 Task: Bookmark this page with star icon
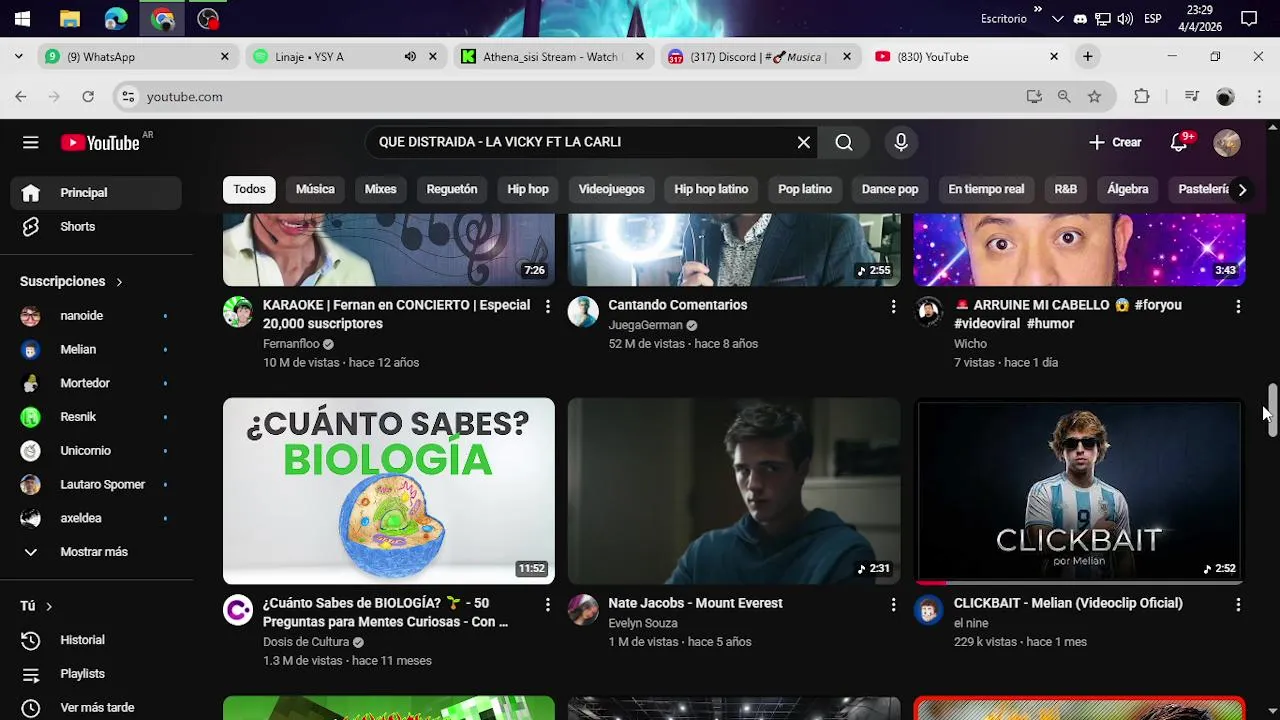[x=1094, y=97]
